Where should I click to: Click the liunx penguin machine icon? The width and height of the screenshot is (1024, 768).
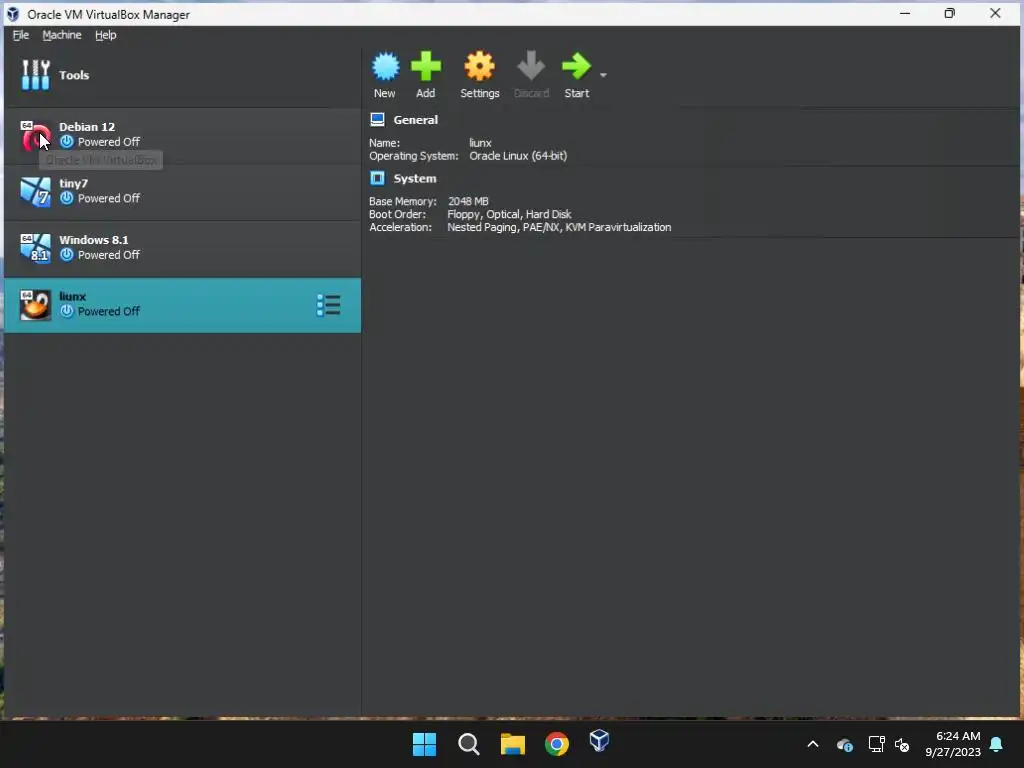(x=35, y=305)
